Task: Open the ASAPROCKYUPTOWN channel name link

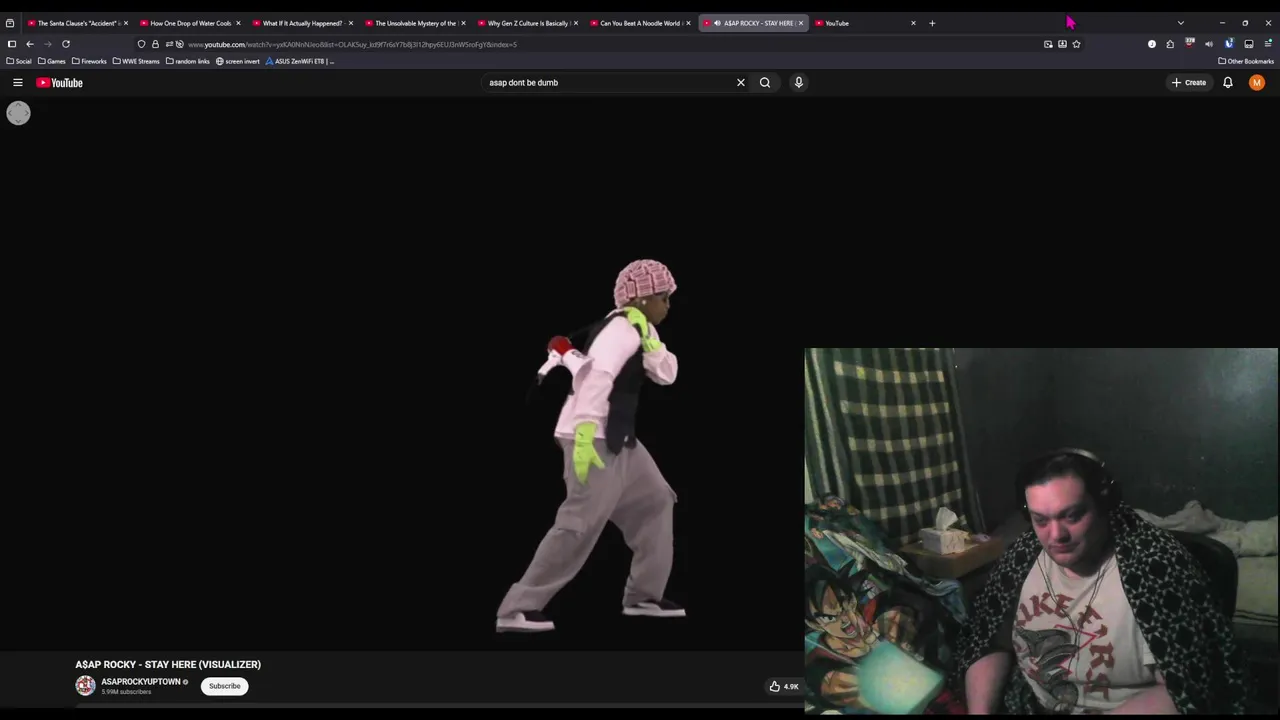Action: [x=141, y=682]
